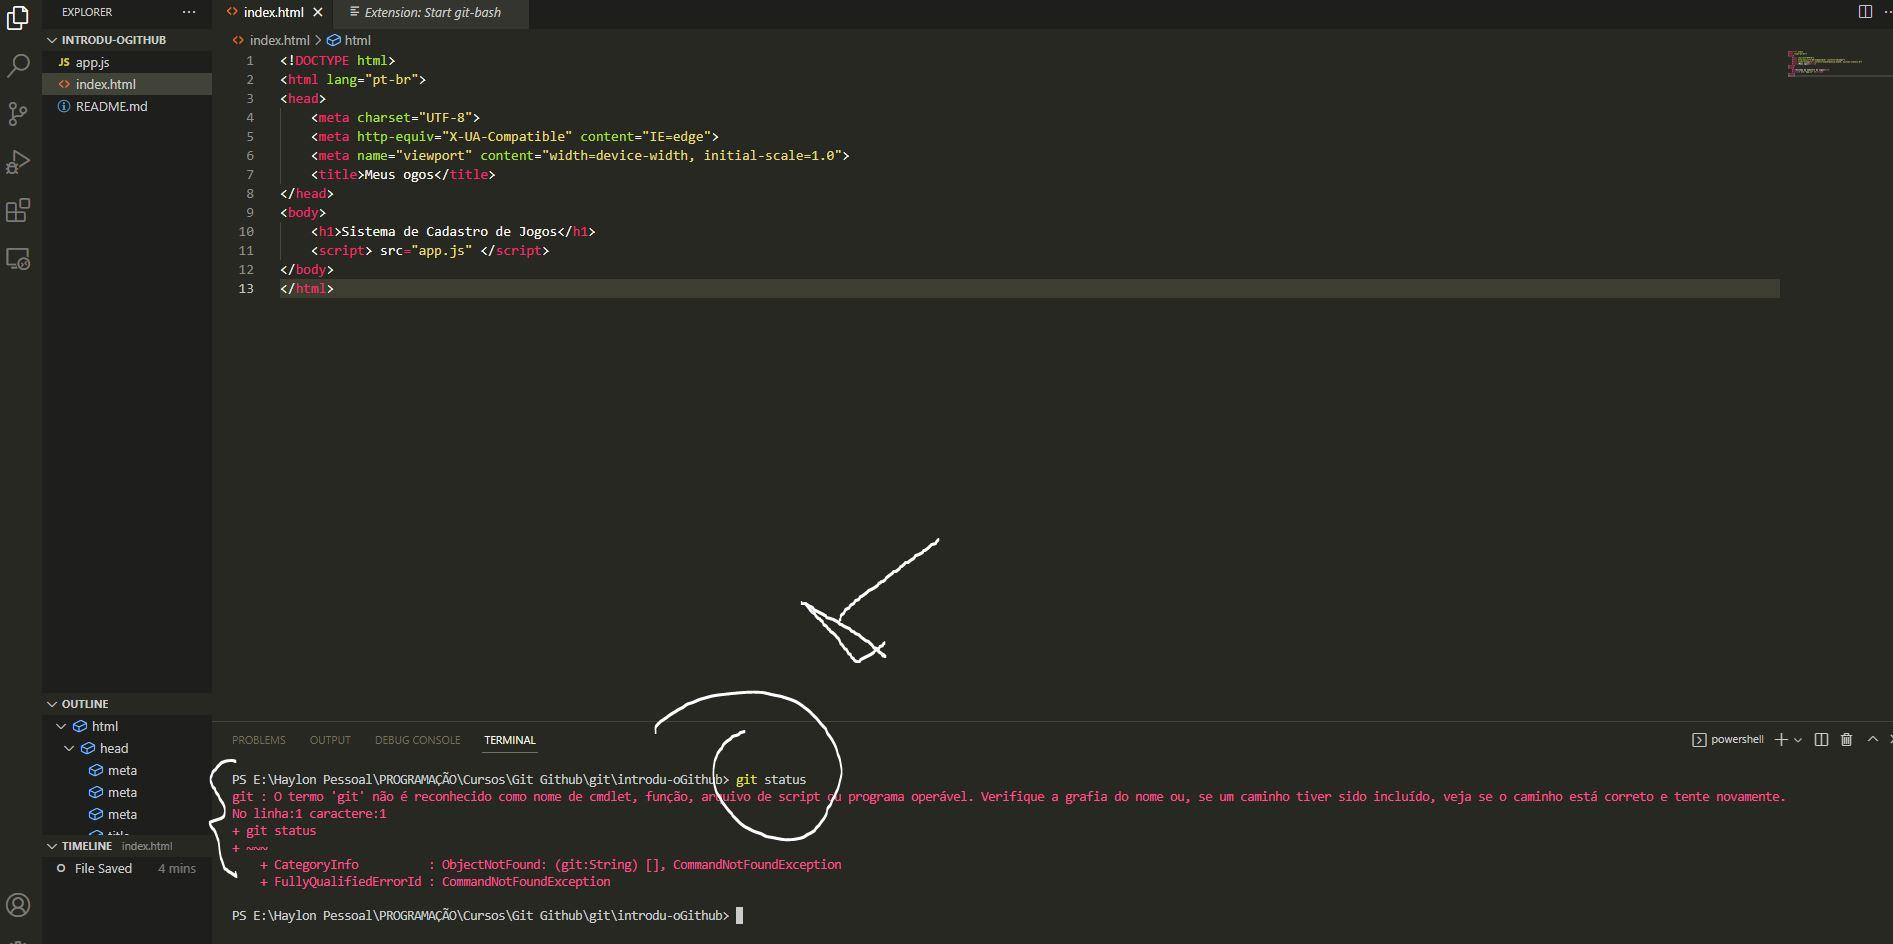Click the meta charset UTF-8 line
Screen dimensions: 1893x944
396,117
